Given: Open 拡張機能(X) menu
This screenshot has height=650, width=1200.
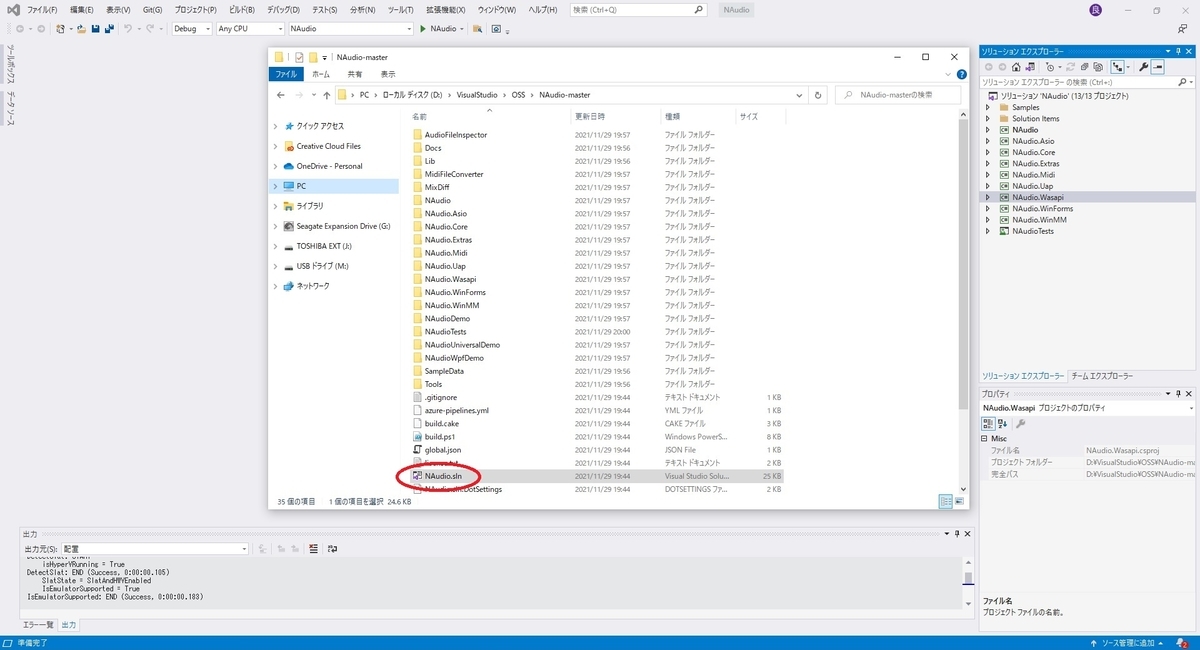Looking at the screenshot, I should click(447, 10).
